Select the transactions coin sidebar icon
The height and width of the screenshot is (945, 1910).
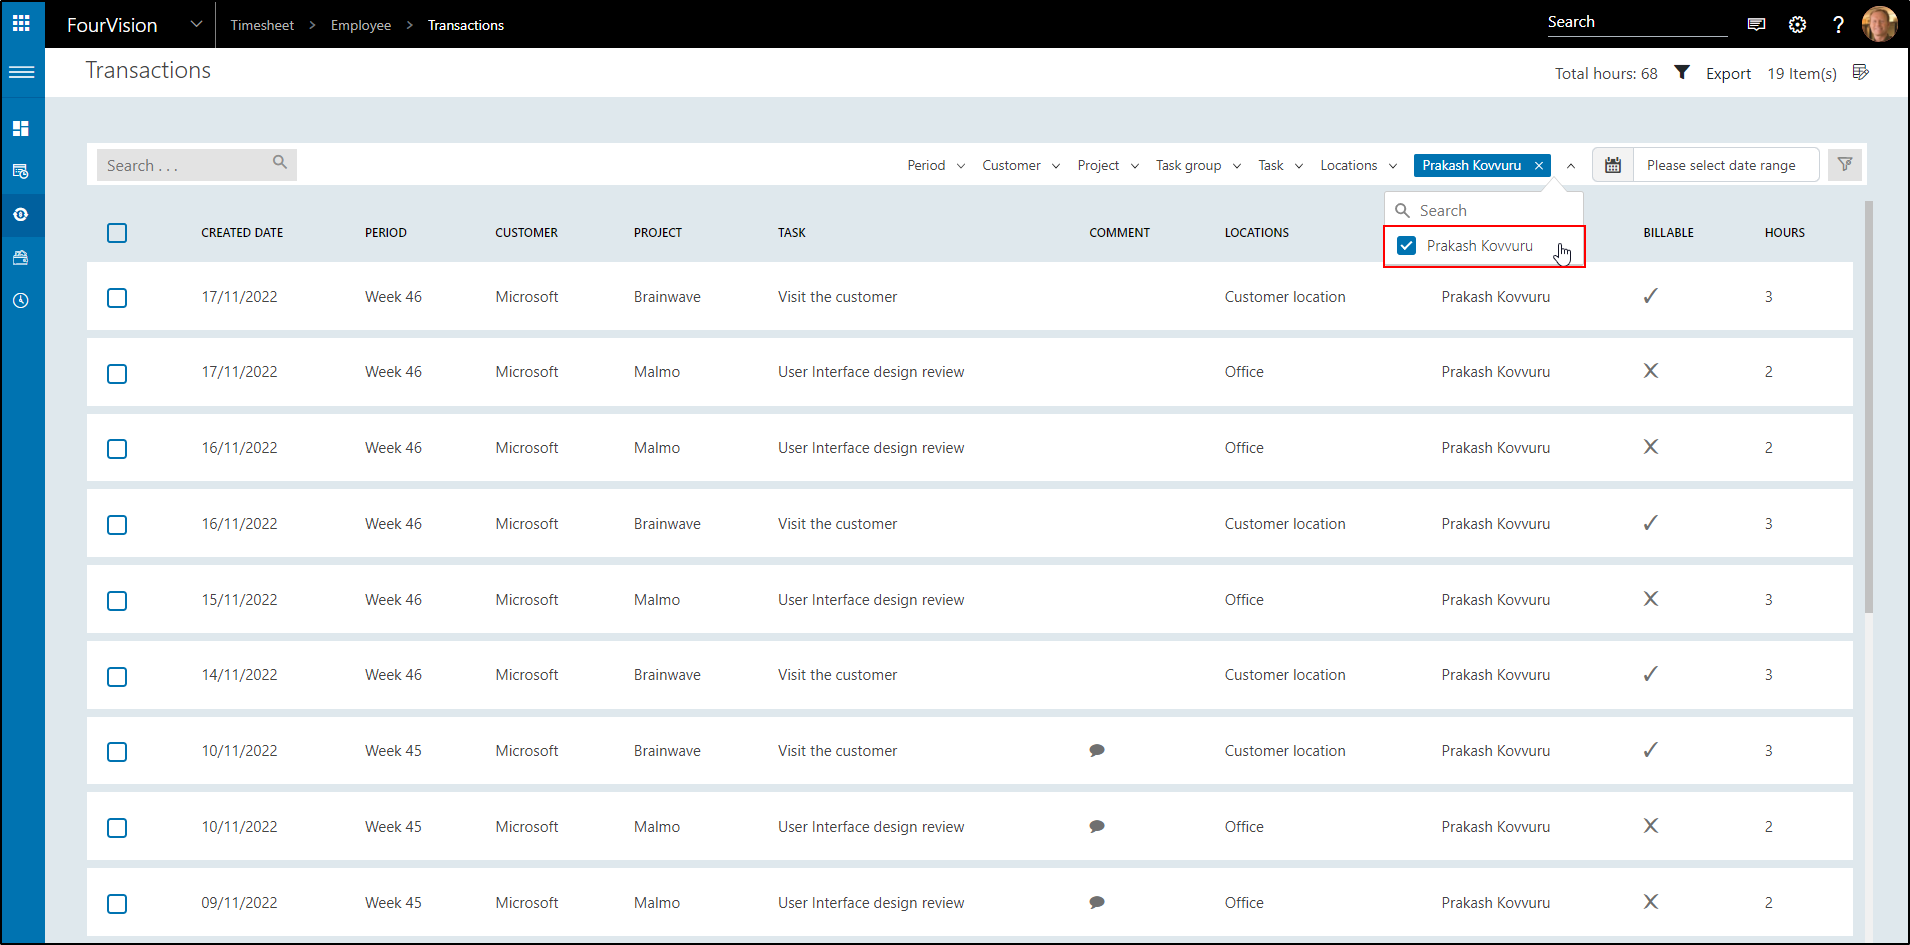coord(21,214)
